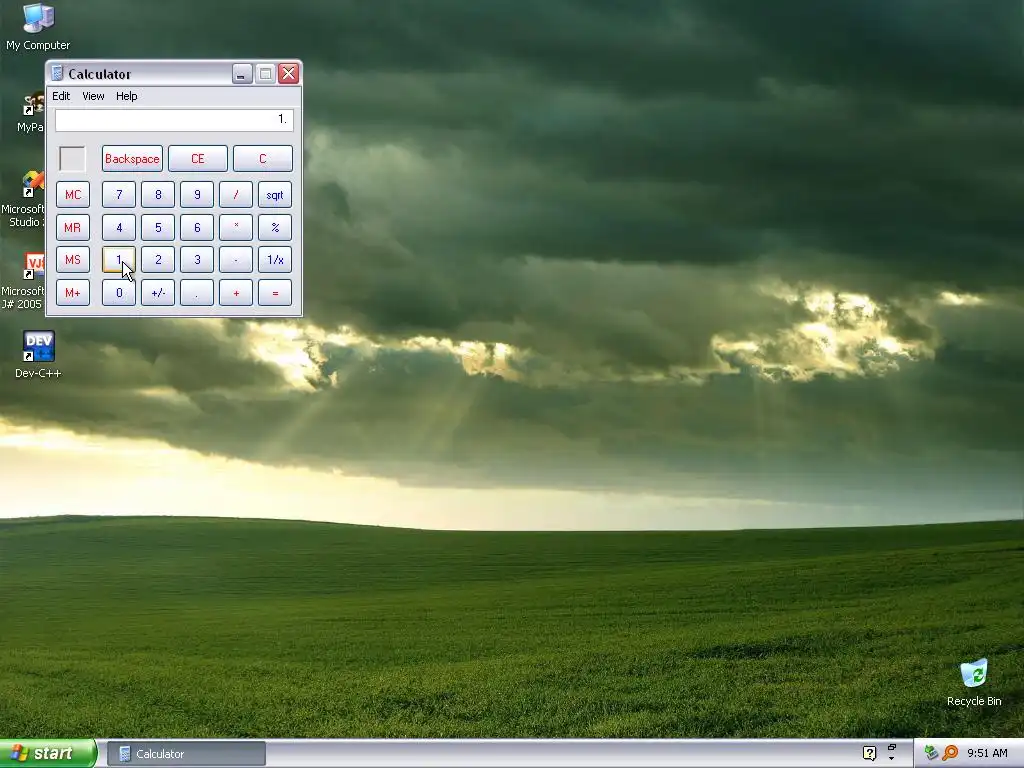Viewport: 1024px width, 768px height.
Task: Click the Calculator title bar icon
Action: point(57,73)
